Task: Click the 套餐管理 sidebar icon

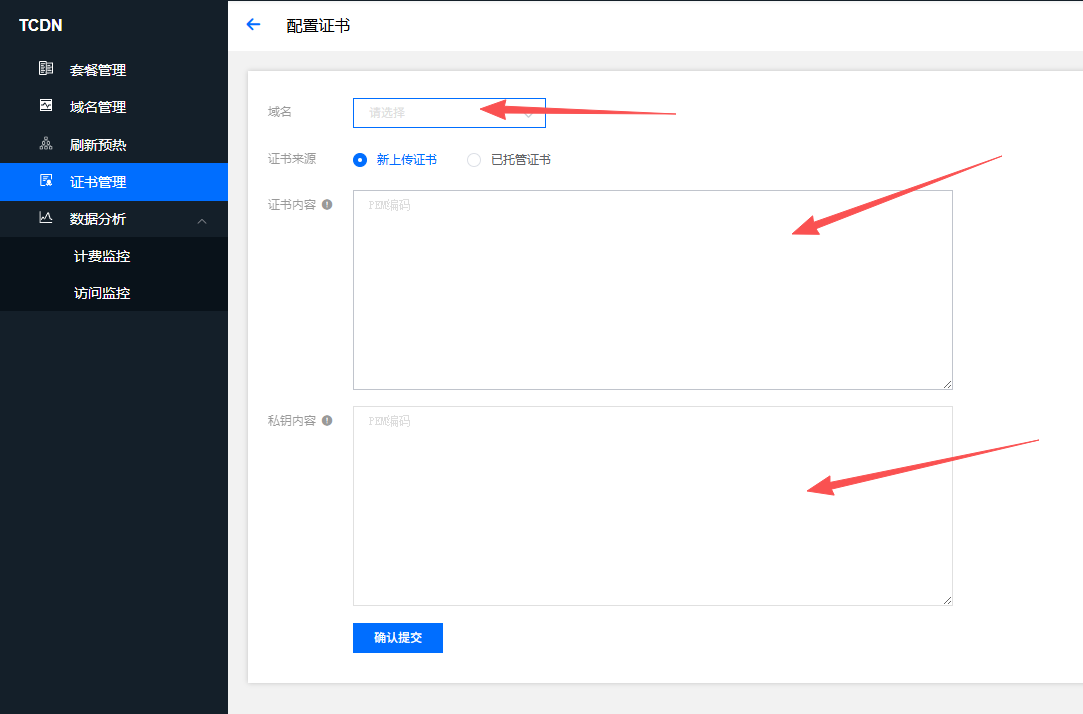Action: (x=46, y=69)
